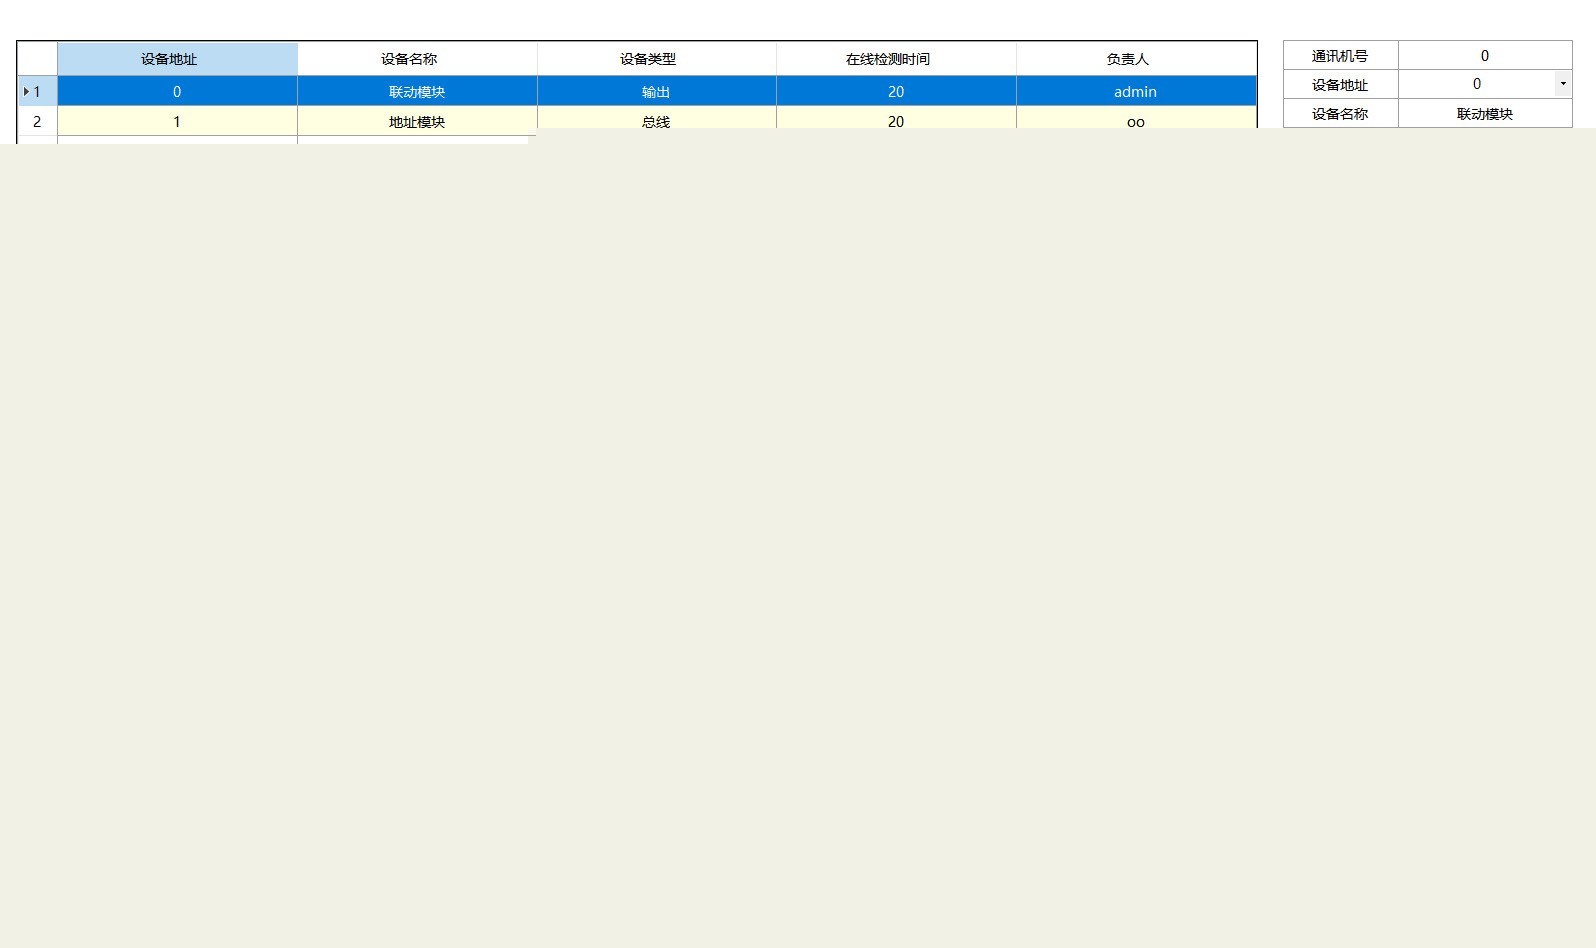The width and height of the screenshot is (1596, 948).
Task: Select row header number 1
Action: 37,91
